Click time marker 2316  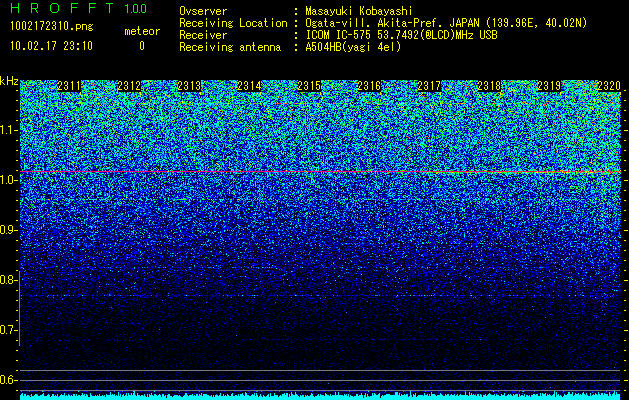tap(369, 86)
